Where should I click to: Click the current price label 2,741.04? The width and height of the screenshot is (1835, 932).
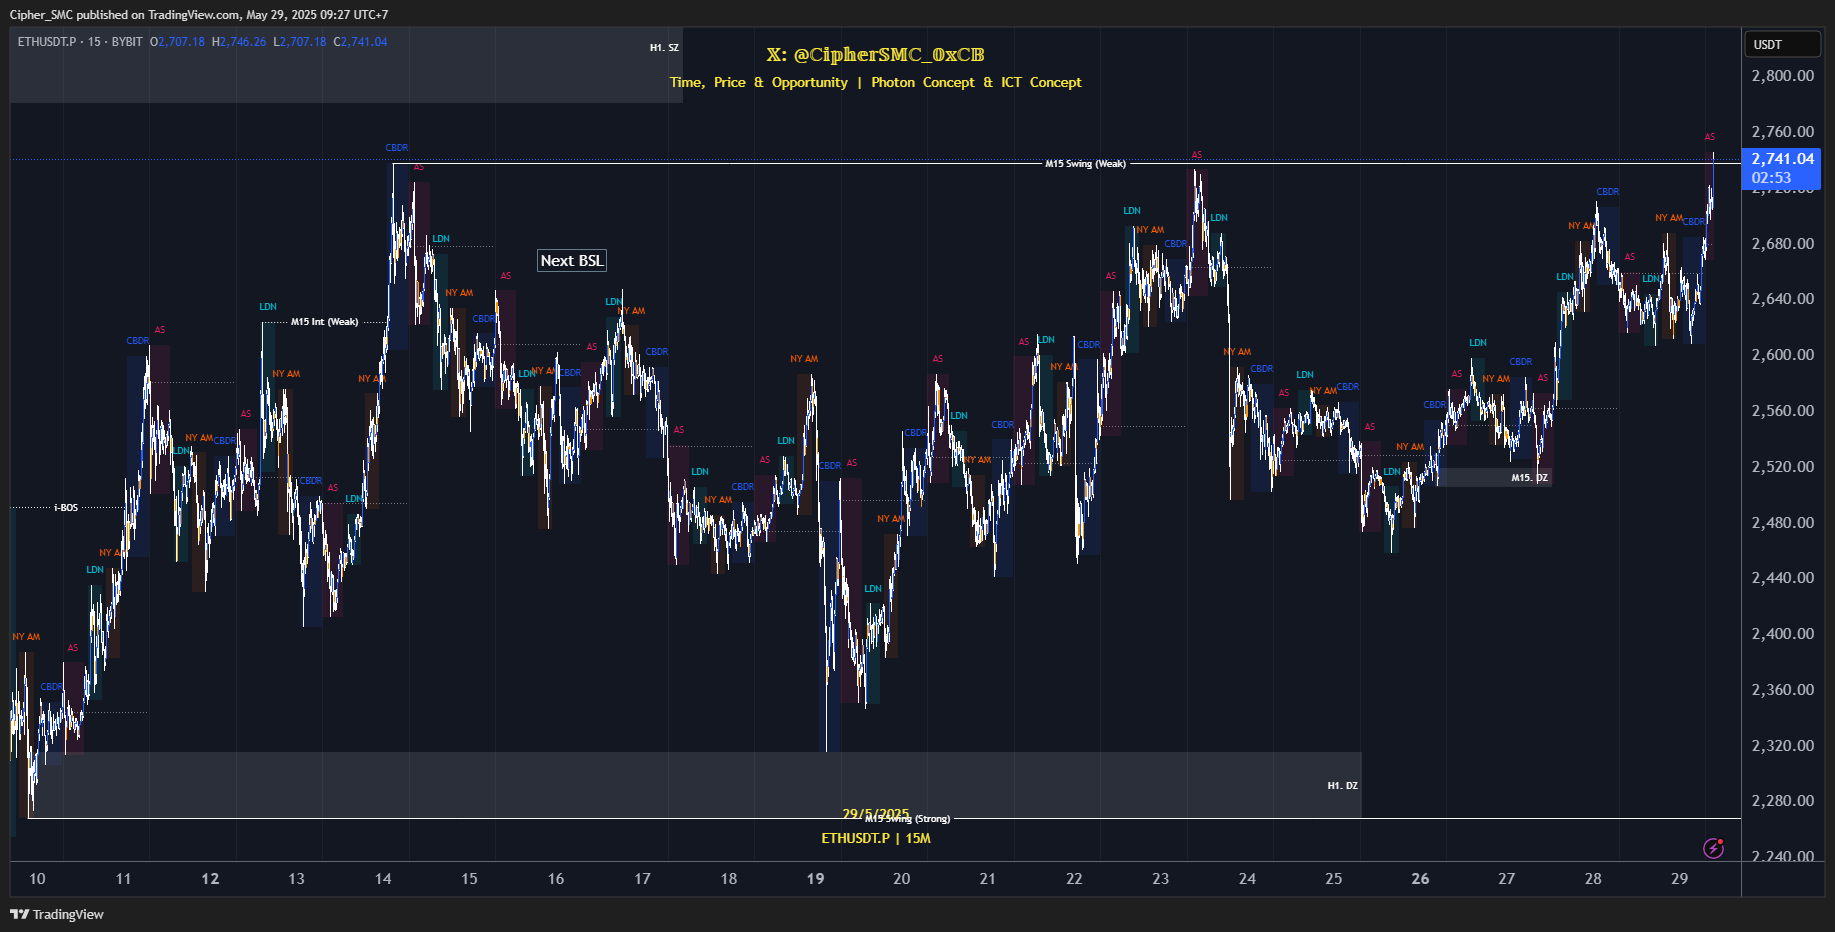click(x=1782, y=159)
